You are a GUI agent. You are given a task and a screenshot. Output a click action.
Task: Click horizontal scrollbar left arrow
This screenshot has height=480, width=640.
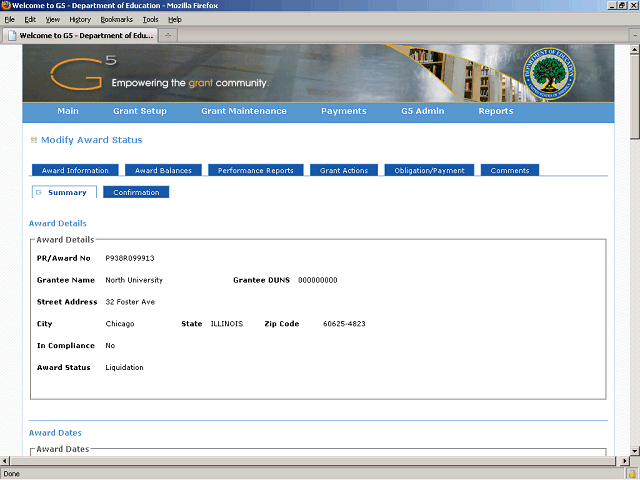[x=5, y=461]
